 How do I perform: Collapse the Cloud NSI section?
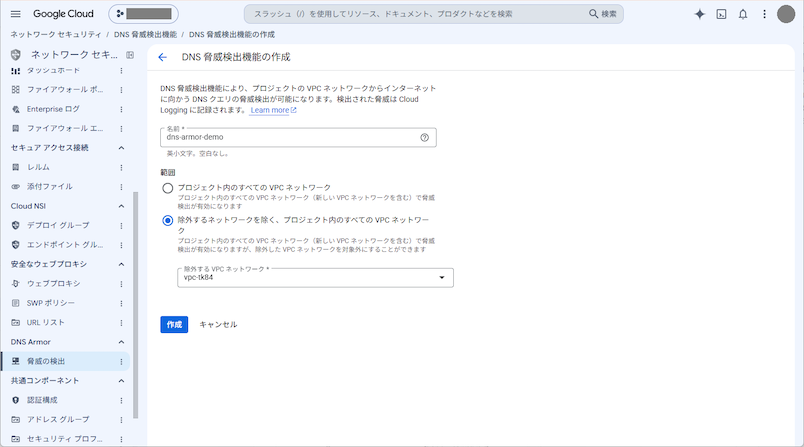click(x=122, y=206)
